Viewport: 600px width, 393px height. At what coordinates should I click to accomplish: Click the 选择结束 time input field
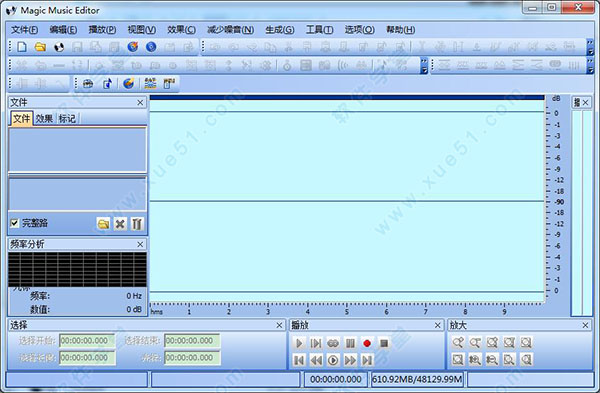click(x=192, y=341)
